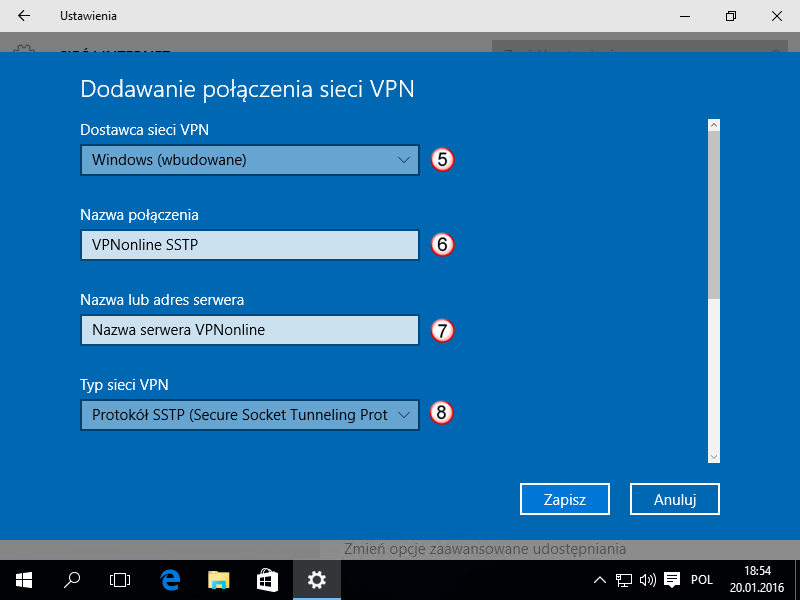The image size is (800, 600).
Task: Switch to the Settings gear app in taskbar
Action: pos(317,580)
